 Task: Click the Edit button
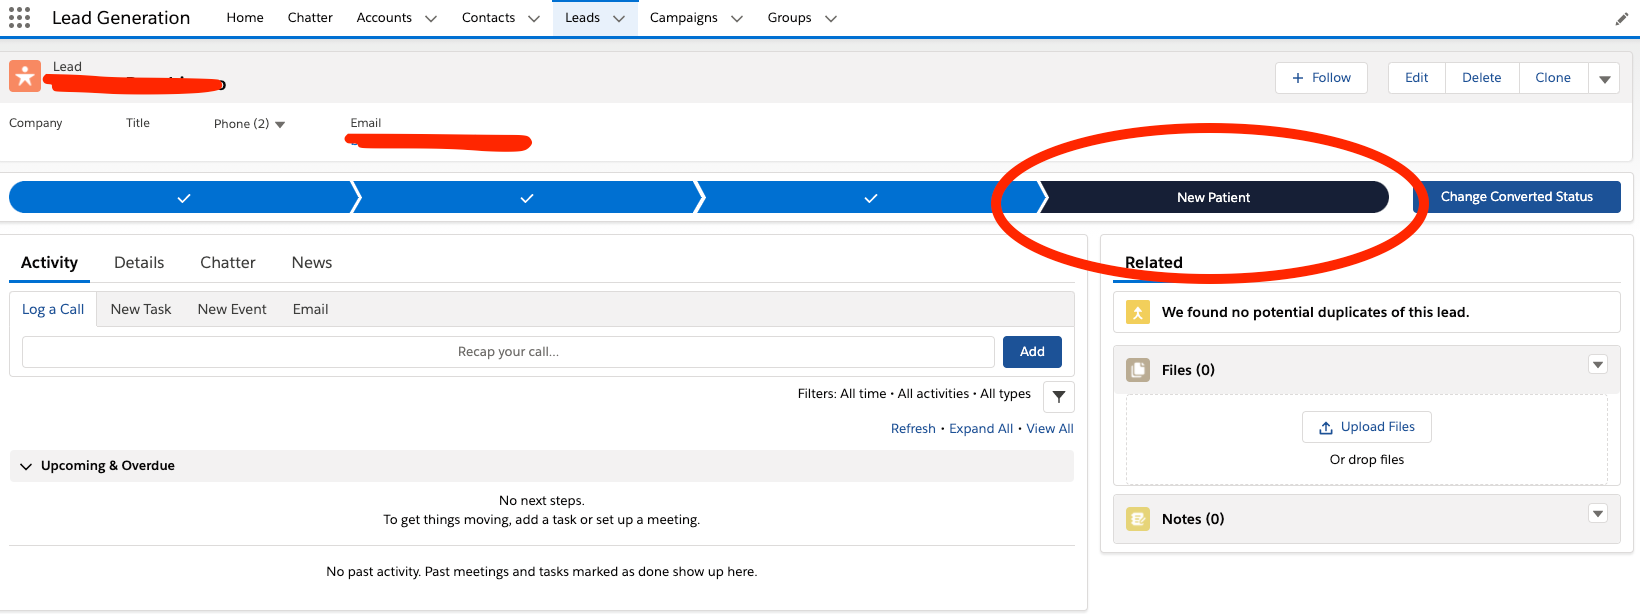coord(1416,78)
